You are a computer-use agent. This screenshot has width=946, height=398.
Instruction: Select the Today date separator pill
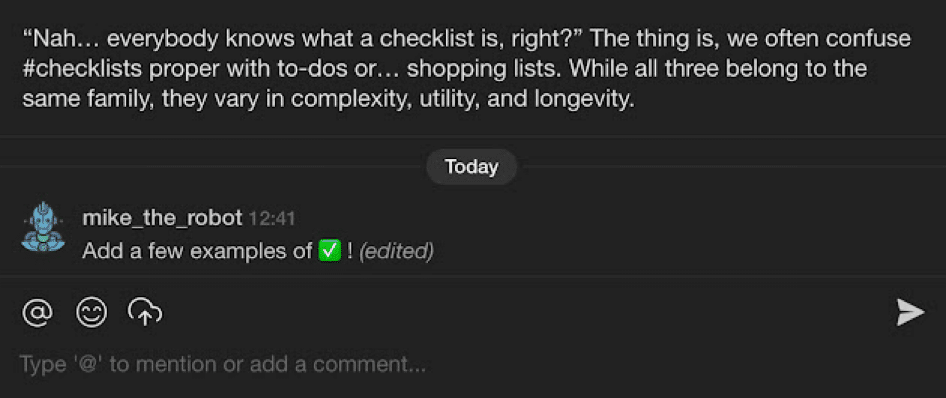click(x=471, y=166)
